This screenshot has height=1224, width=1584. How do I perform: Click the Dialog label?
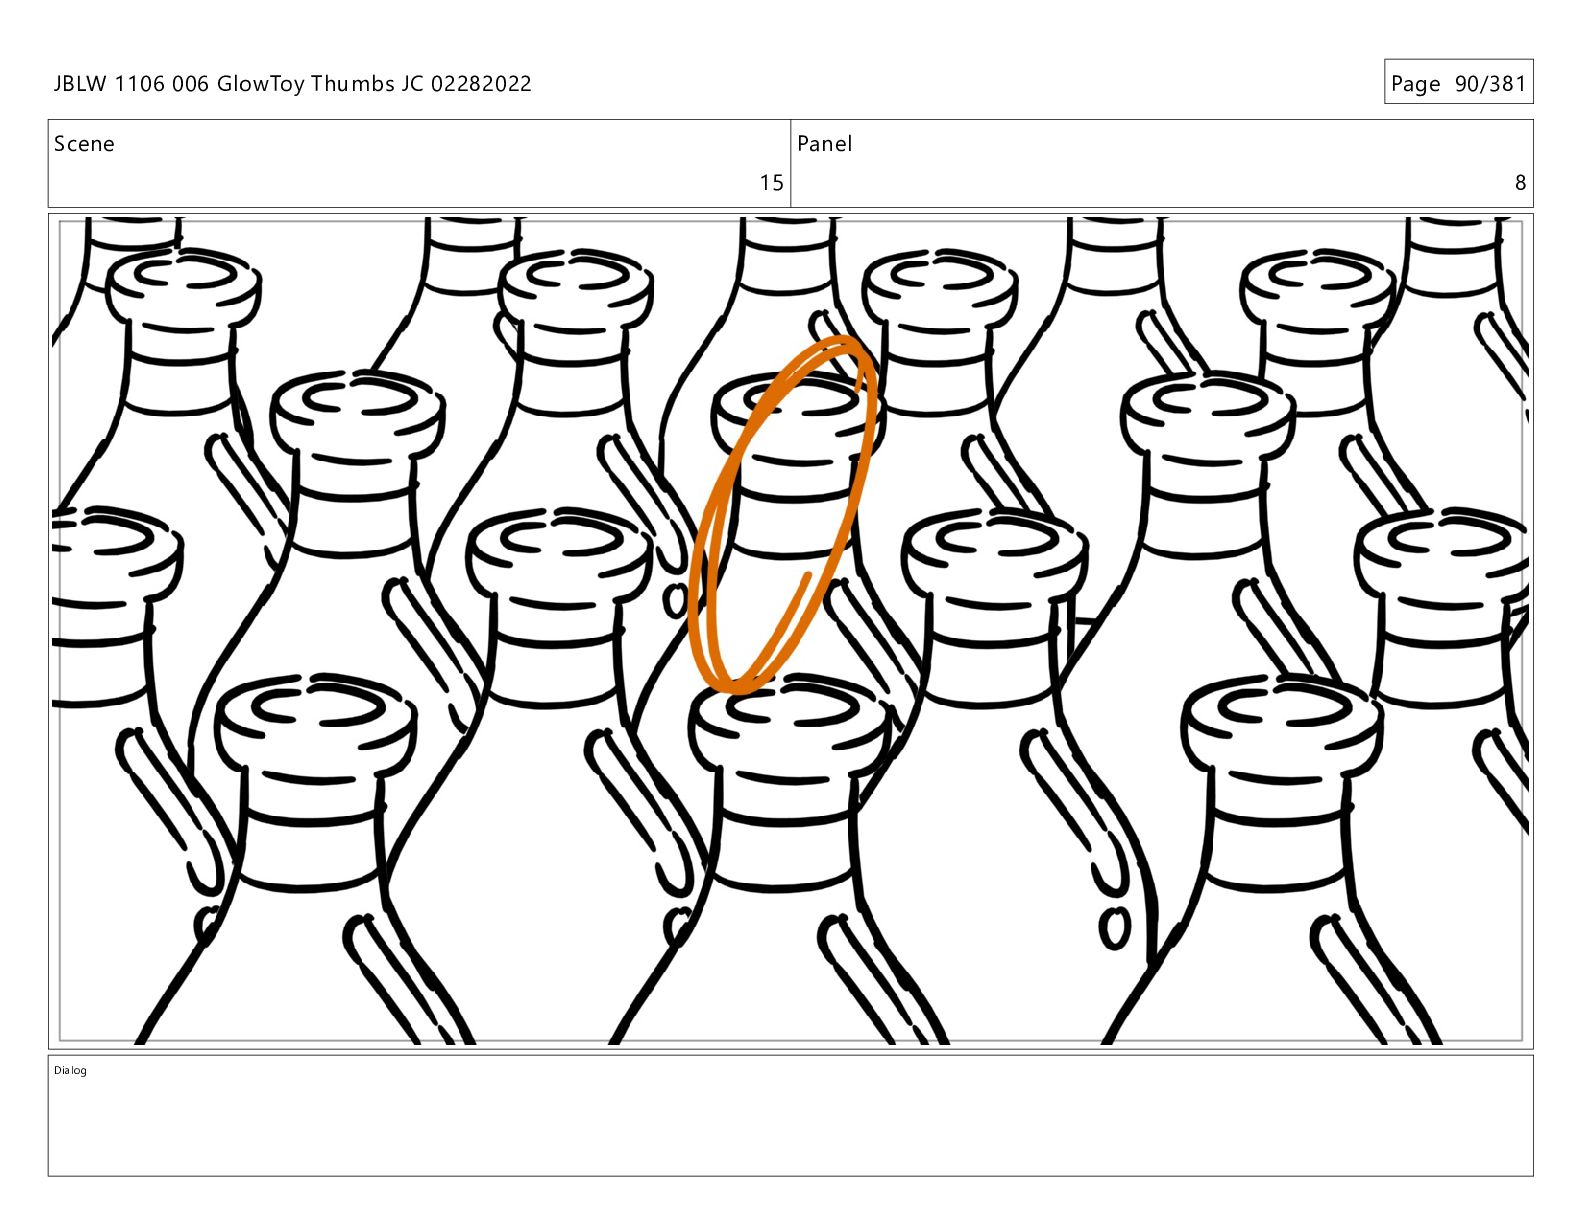[70, 1071]
